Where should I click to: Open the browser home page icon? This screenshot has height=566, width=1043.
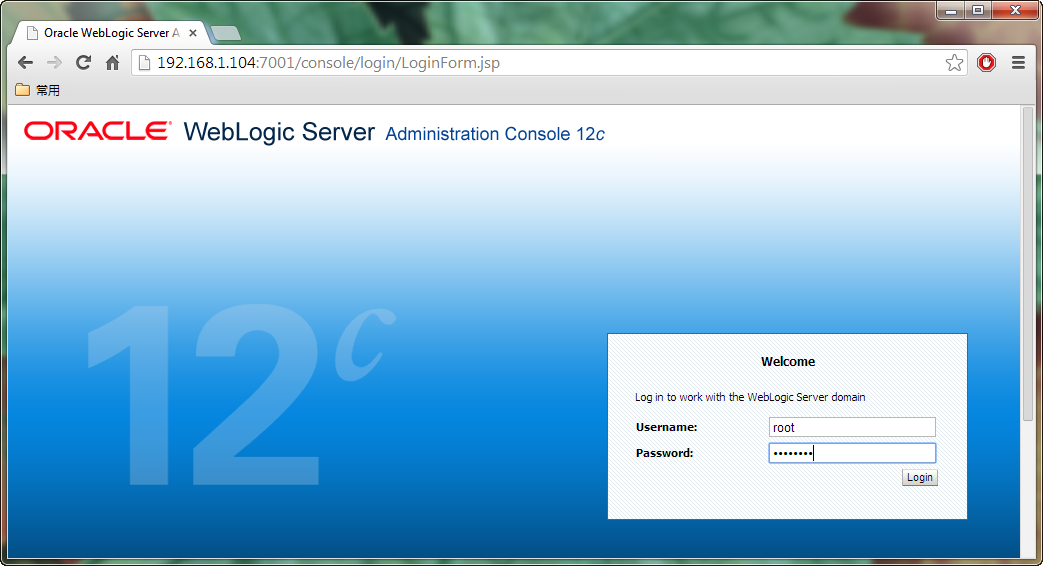(112, 63)
